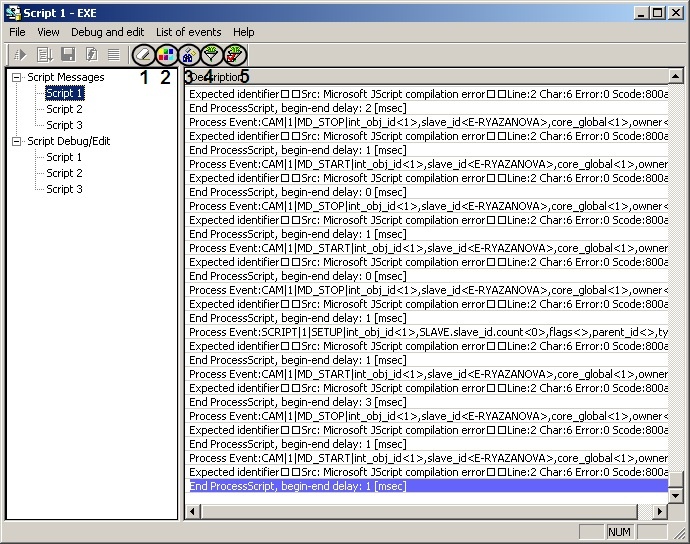Click the grayed-out run arrow icon

point(19,55)
